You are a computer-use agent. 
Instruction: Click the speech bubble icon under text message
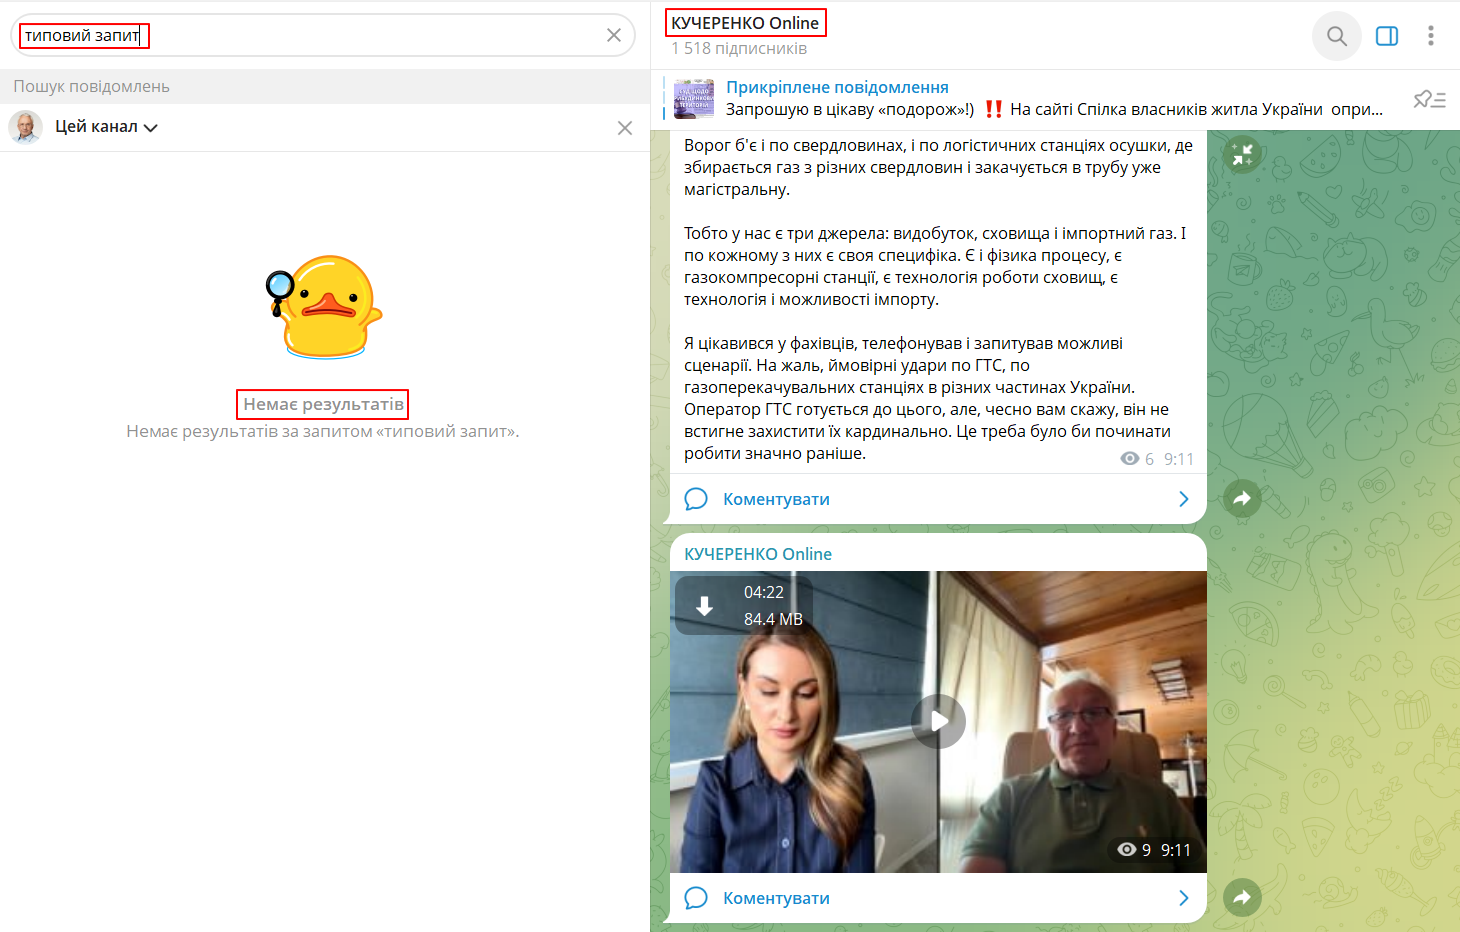point(696,499)
